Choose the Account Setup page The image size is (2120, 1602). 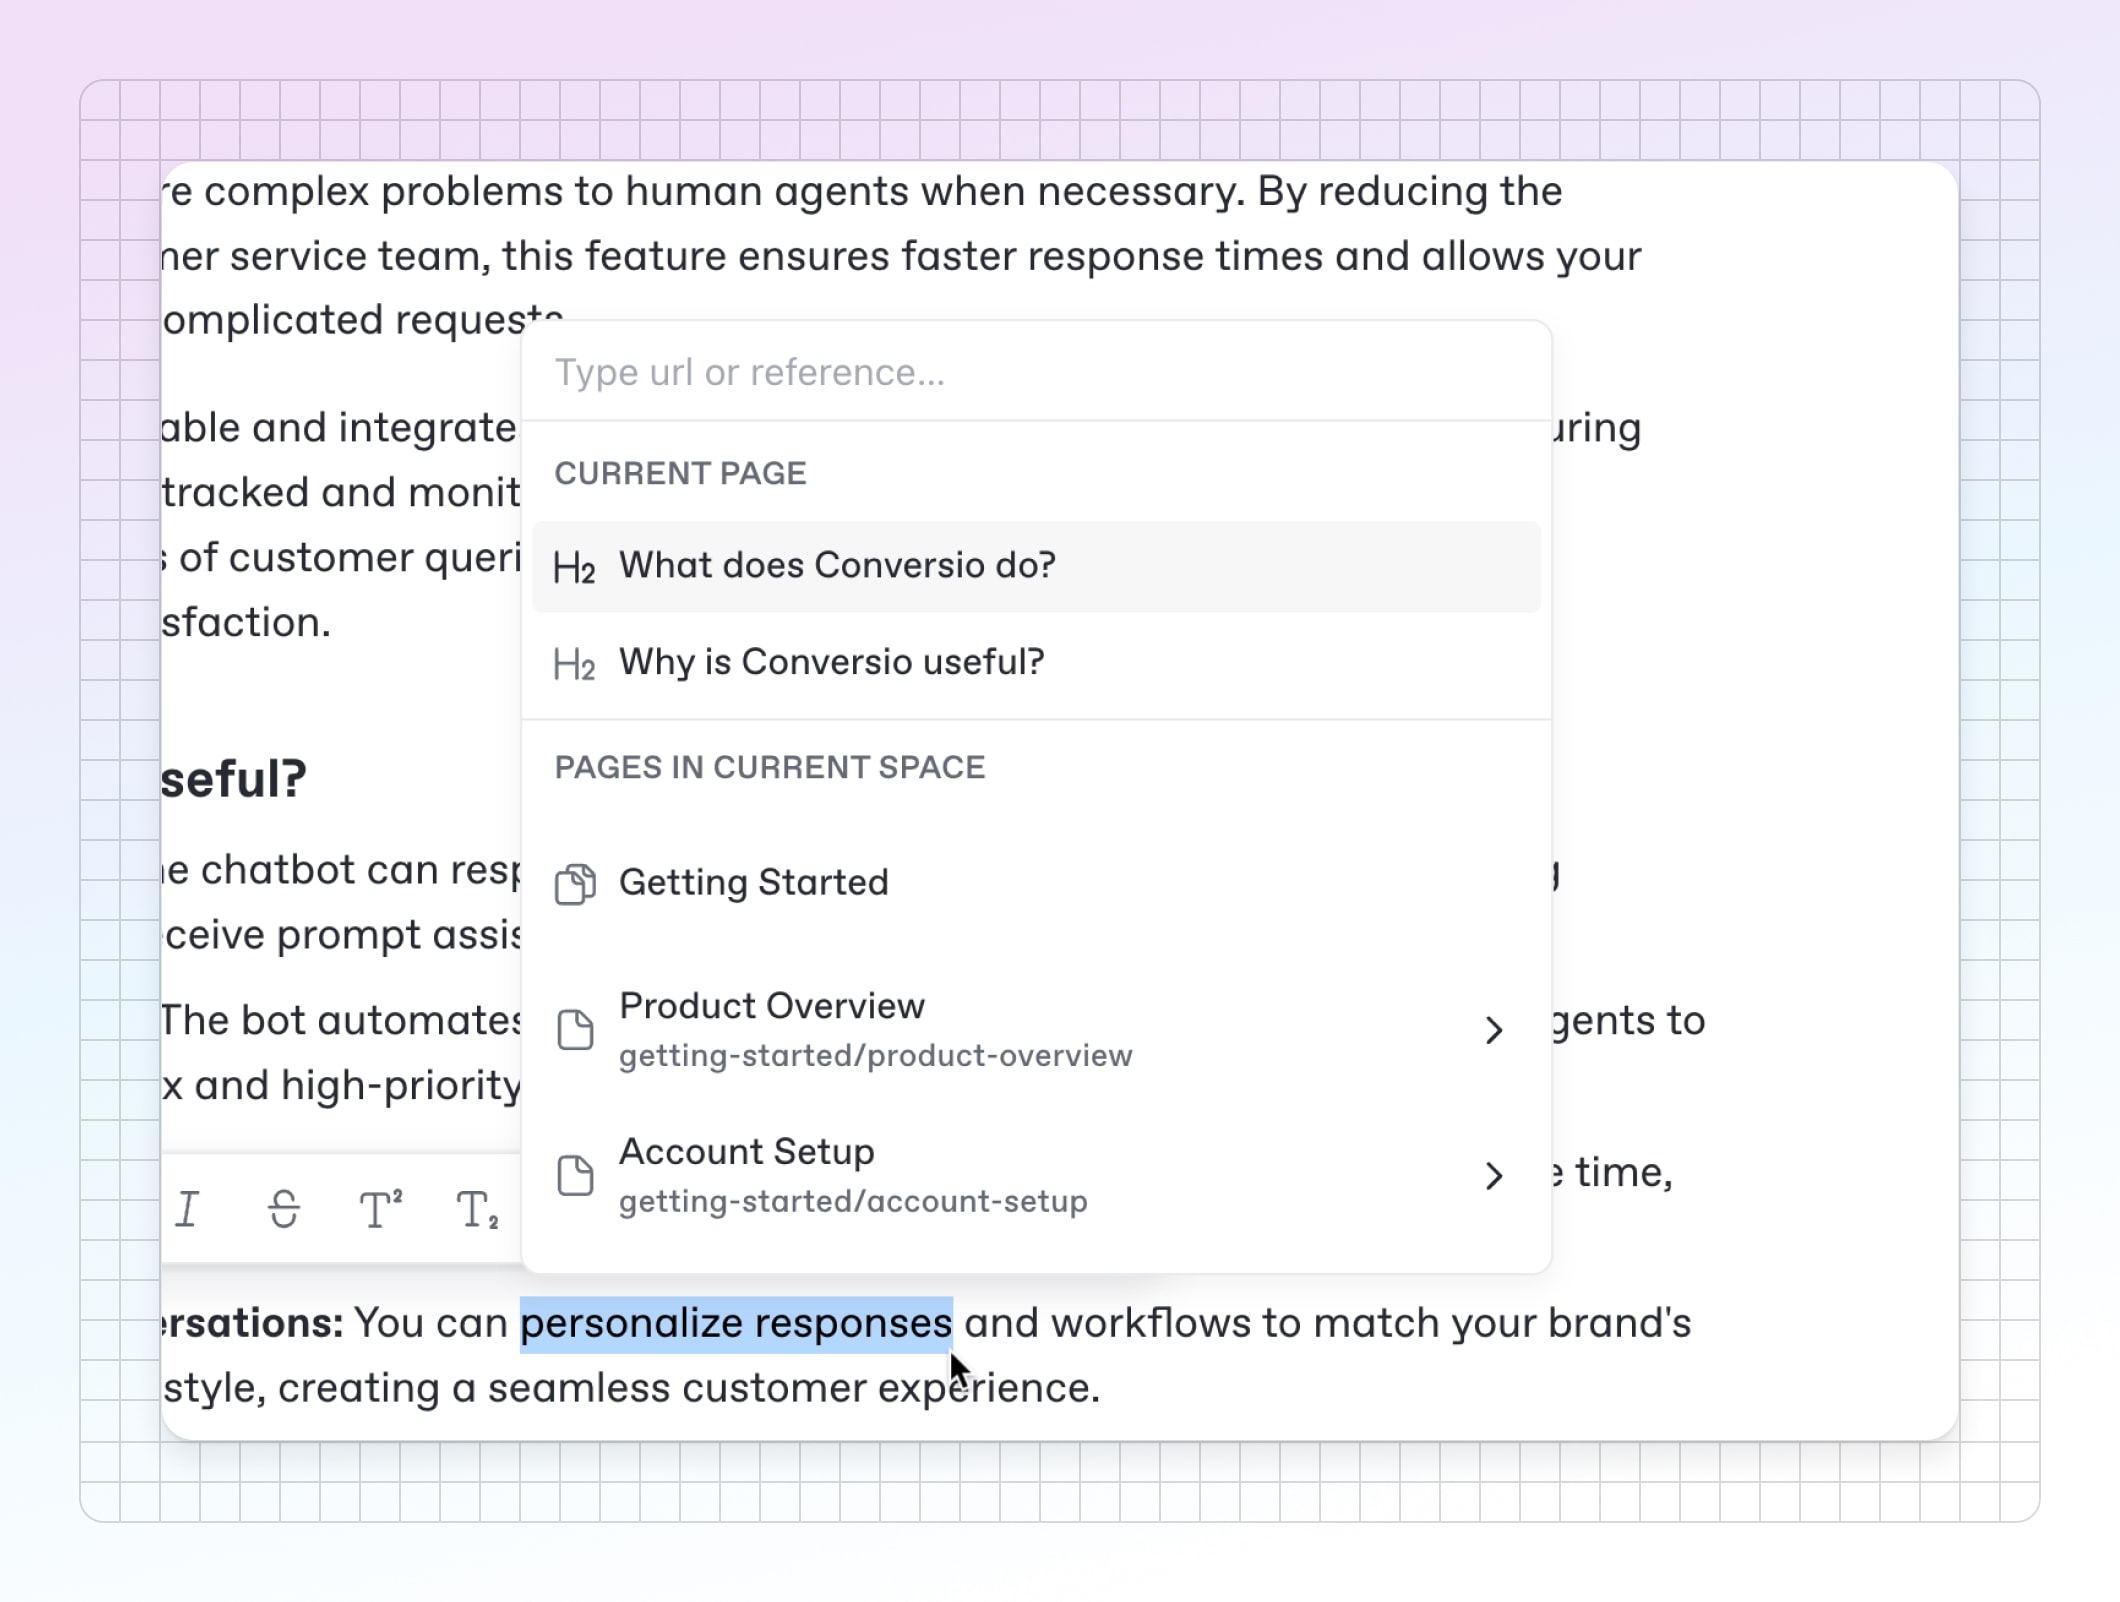point(1036,1175)
